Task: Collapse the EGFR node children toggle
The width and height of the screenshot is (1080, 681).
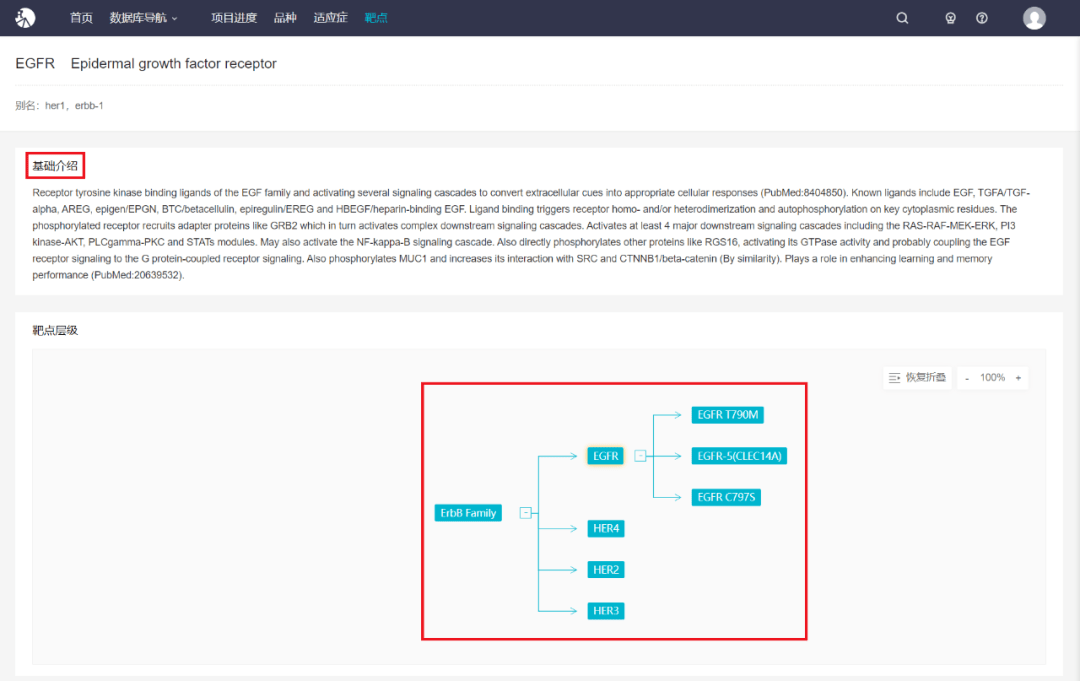Action: pyautogui.click(x=640, y=456)
